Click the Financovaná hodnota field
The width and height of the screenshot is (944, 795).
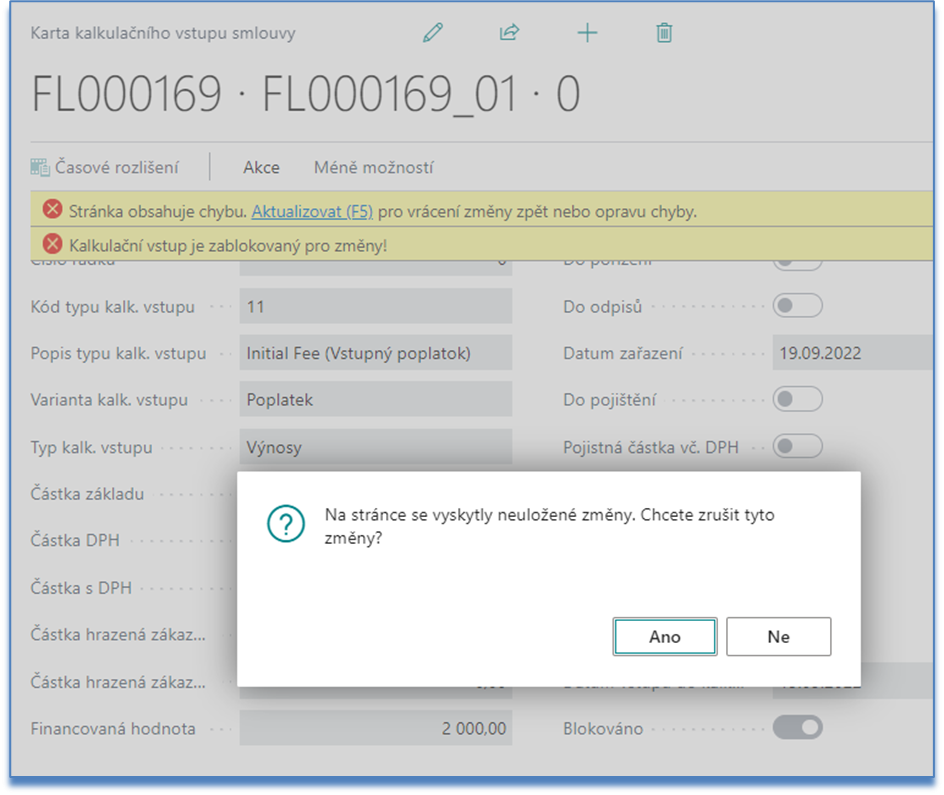[375, 728]
